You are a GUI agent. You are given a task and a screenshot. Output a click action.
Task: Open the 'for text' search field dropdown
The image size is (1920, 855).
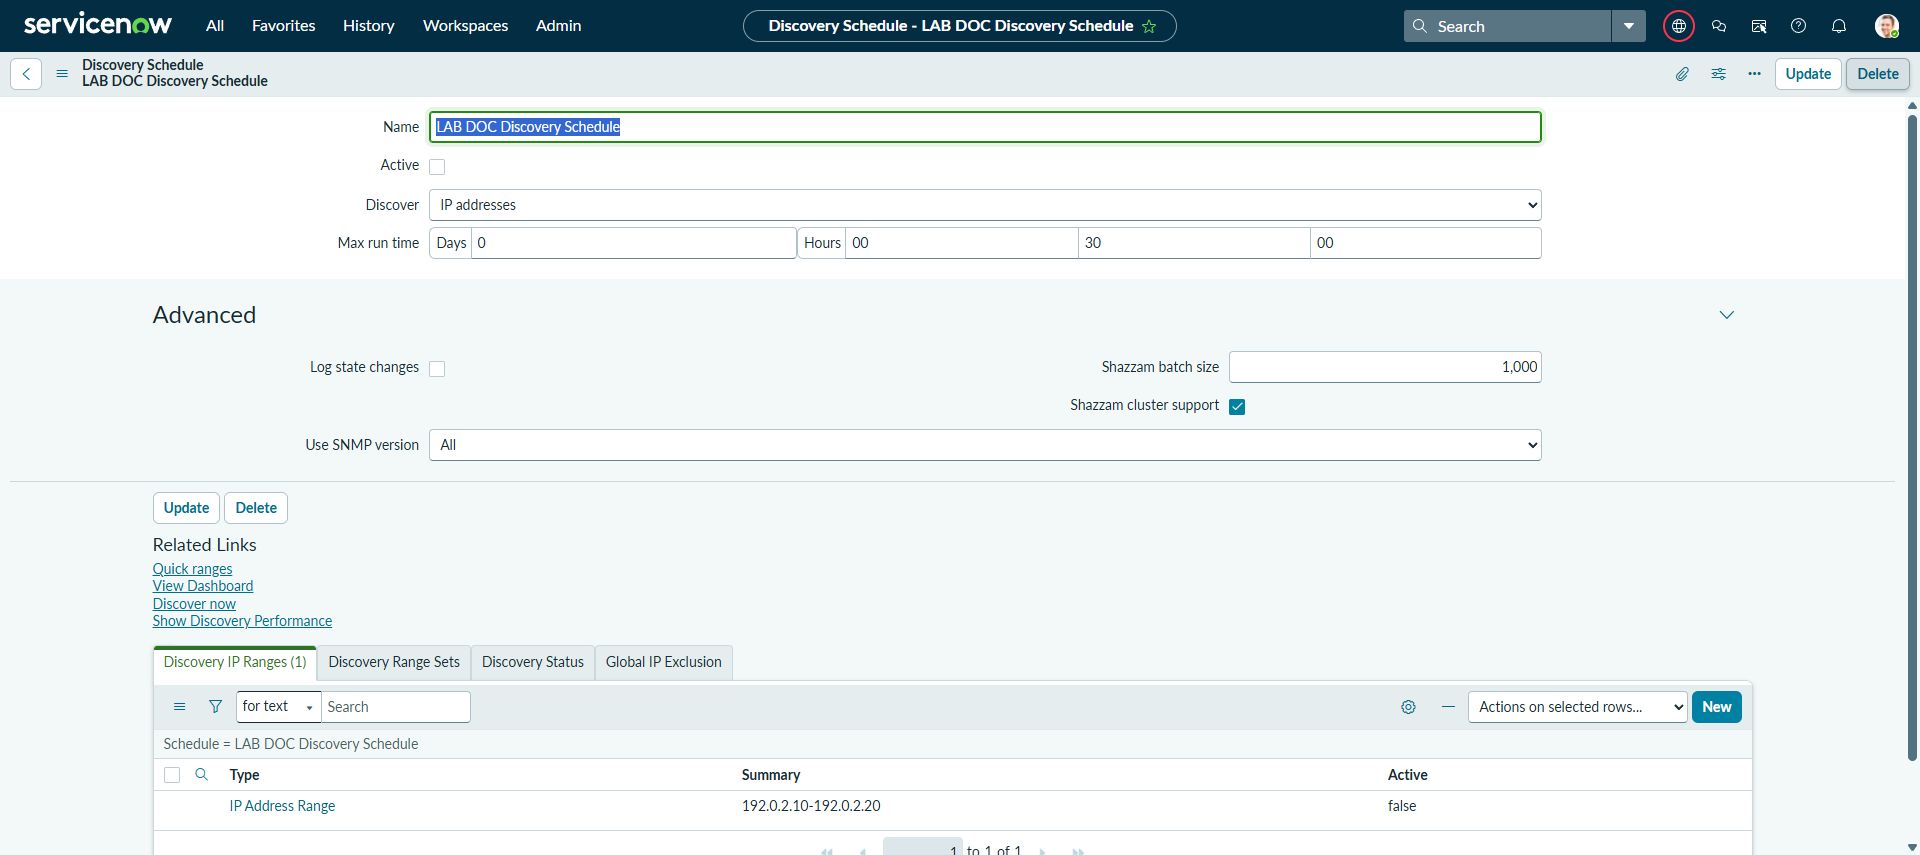[278, 707]
